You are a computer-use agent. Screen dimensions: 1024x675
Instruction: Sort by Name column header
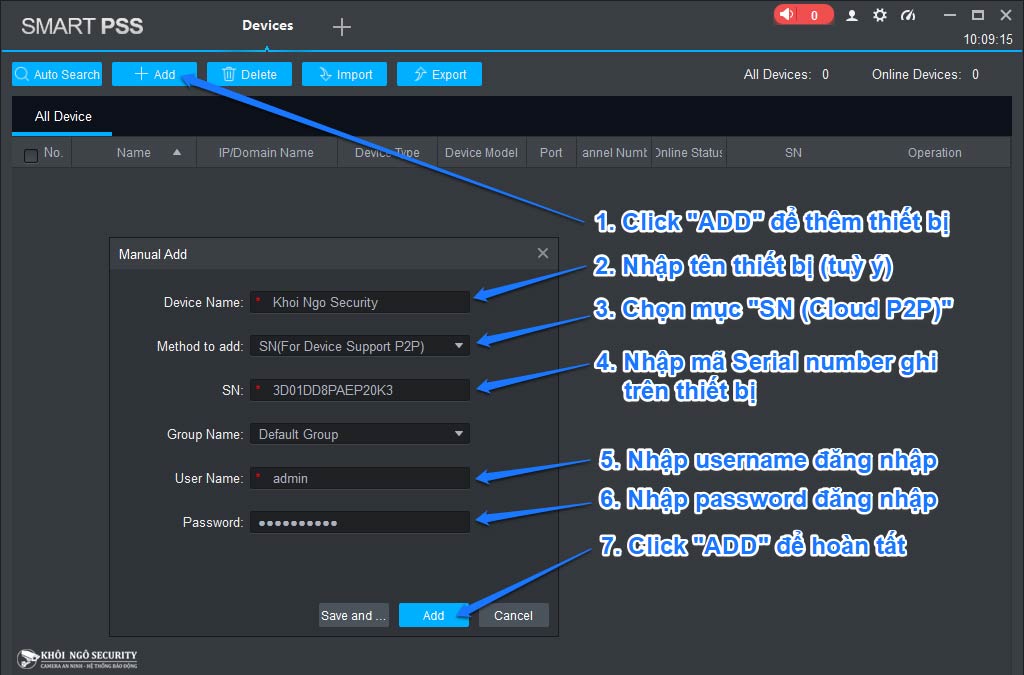pyautogui.click(x=133, y=153)
